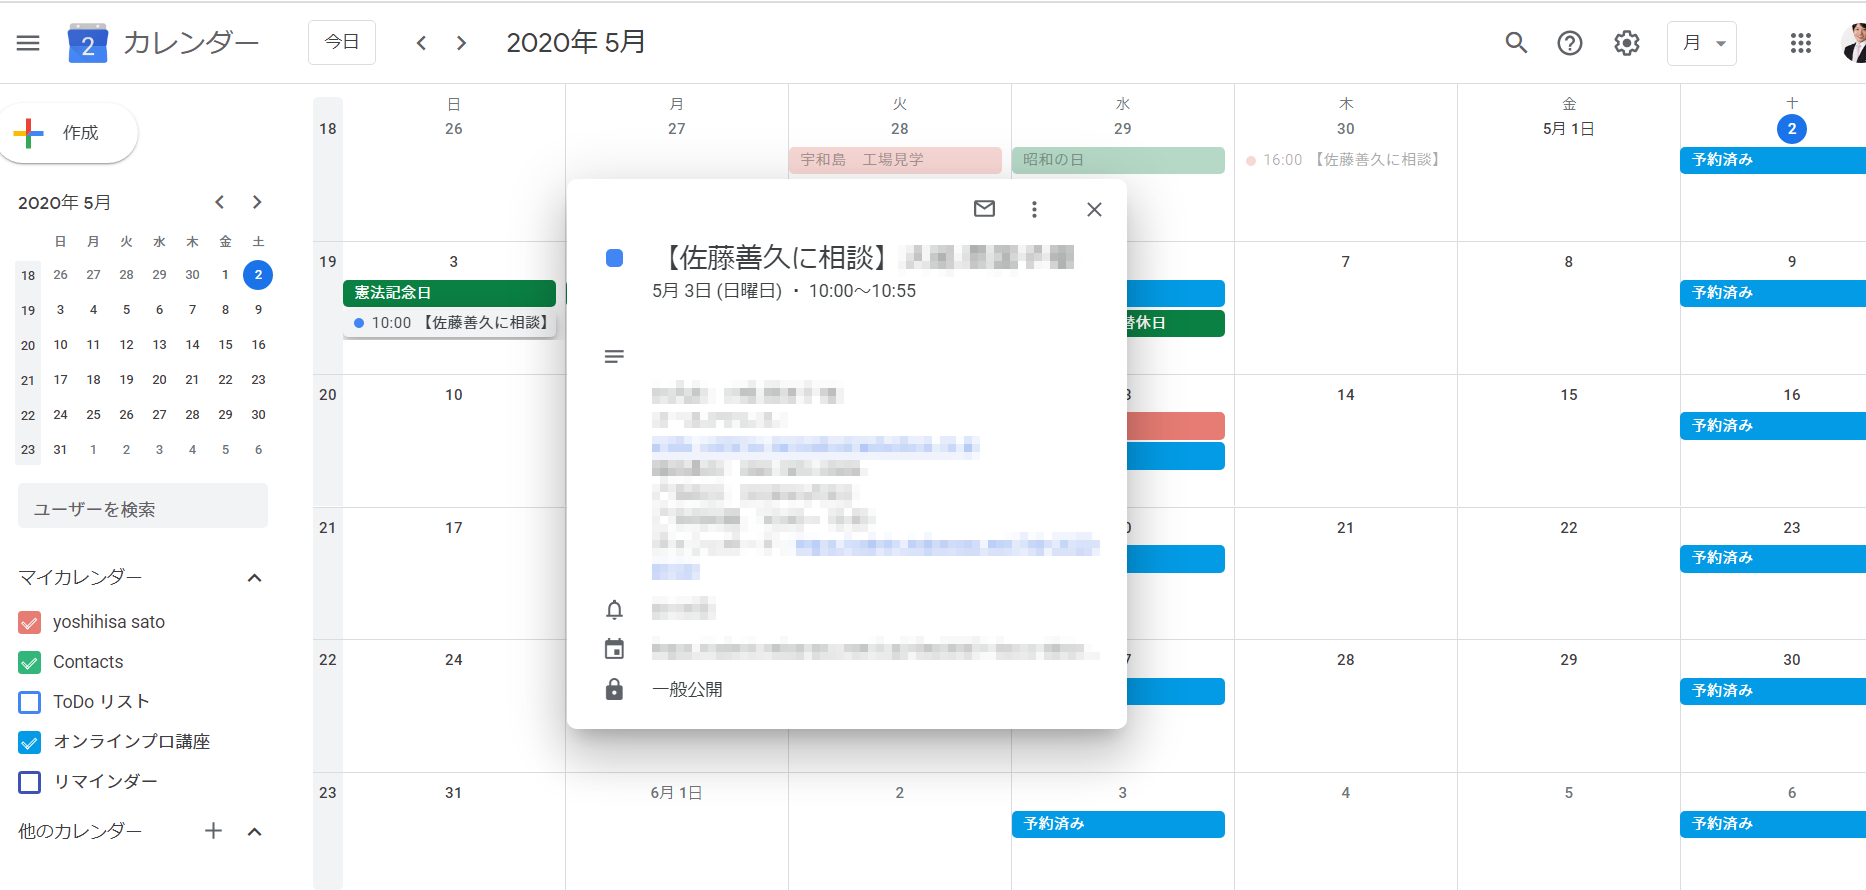Open 16:00【佐藤善久に相談】event on 30th
This screenshot has width=1866, height=890.
(1343, 160)
